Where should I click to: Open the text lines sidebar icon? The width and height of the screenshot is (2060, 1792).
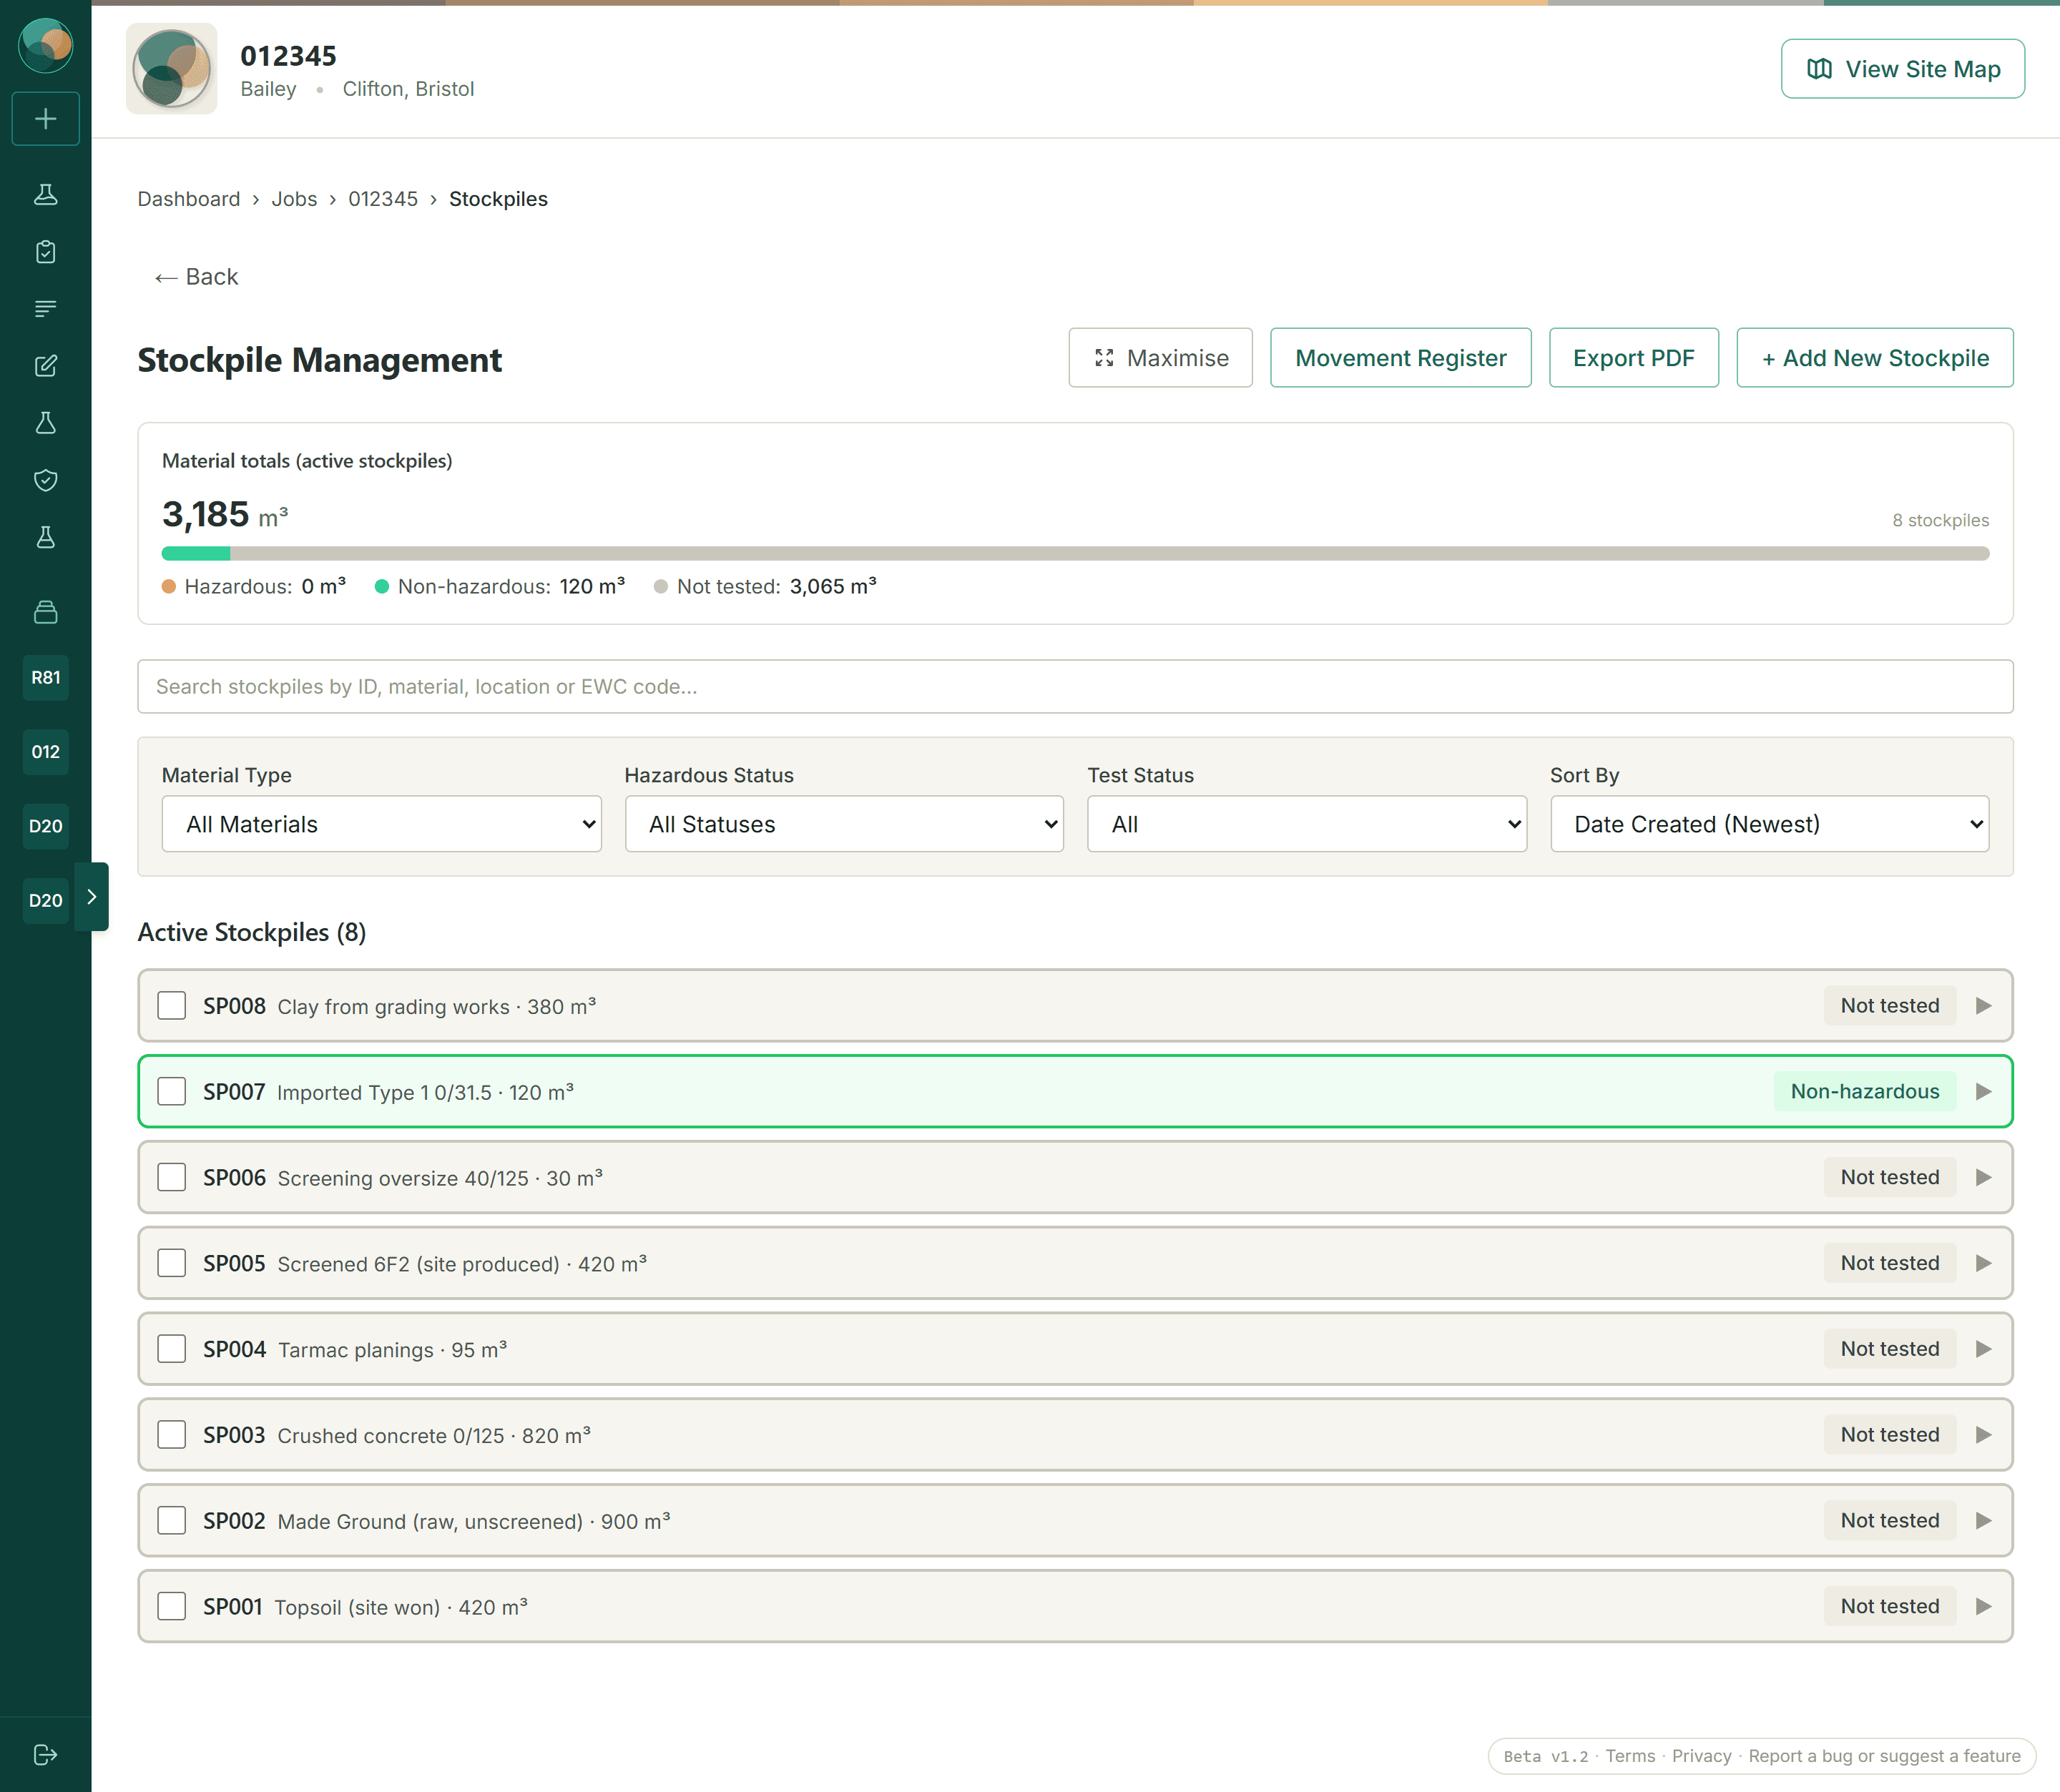(45, 309)
